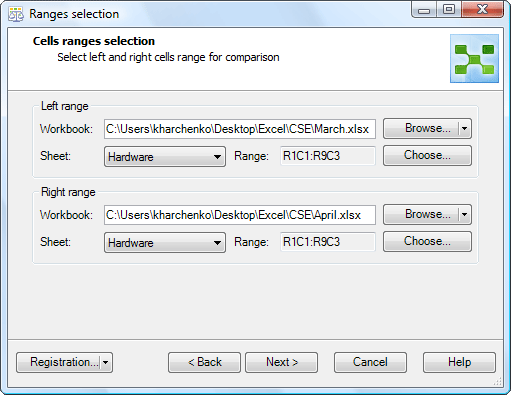The width and height of the screenshot is (511, 395).
Task: Click the scales app icon in title bar
Action: (x=16, y=14)
